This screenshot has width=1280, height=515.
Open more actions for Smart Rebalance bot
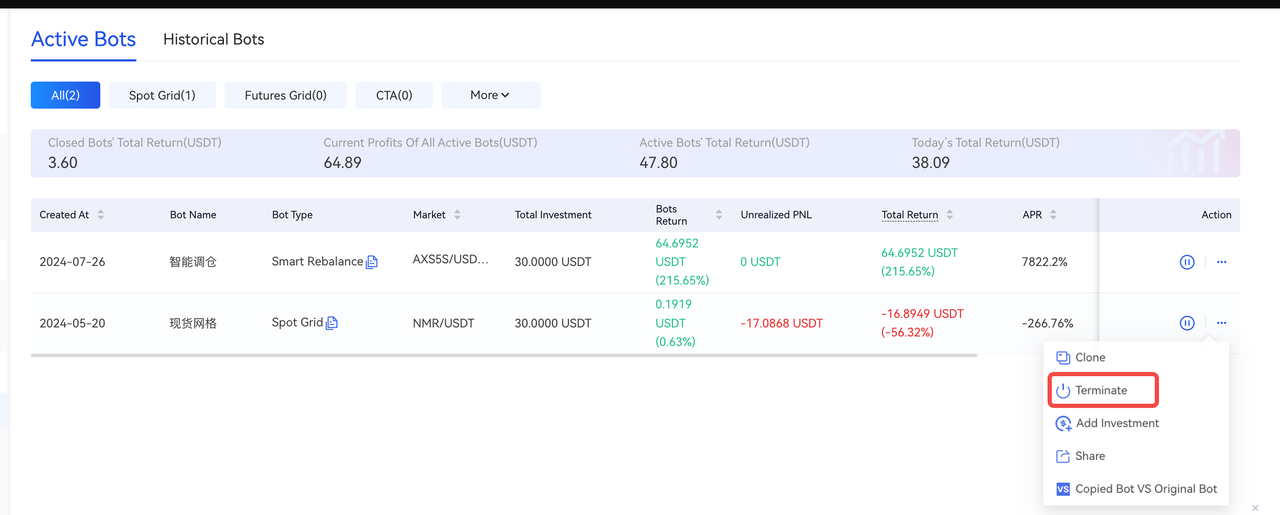pos(1221,262)
